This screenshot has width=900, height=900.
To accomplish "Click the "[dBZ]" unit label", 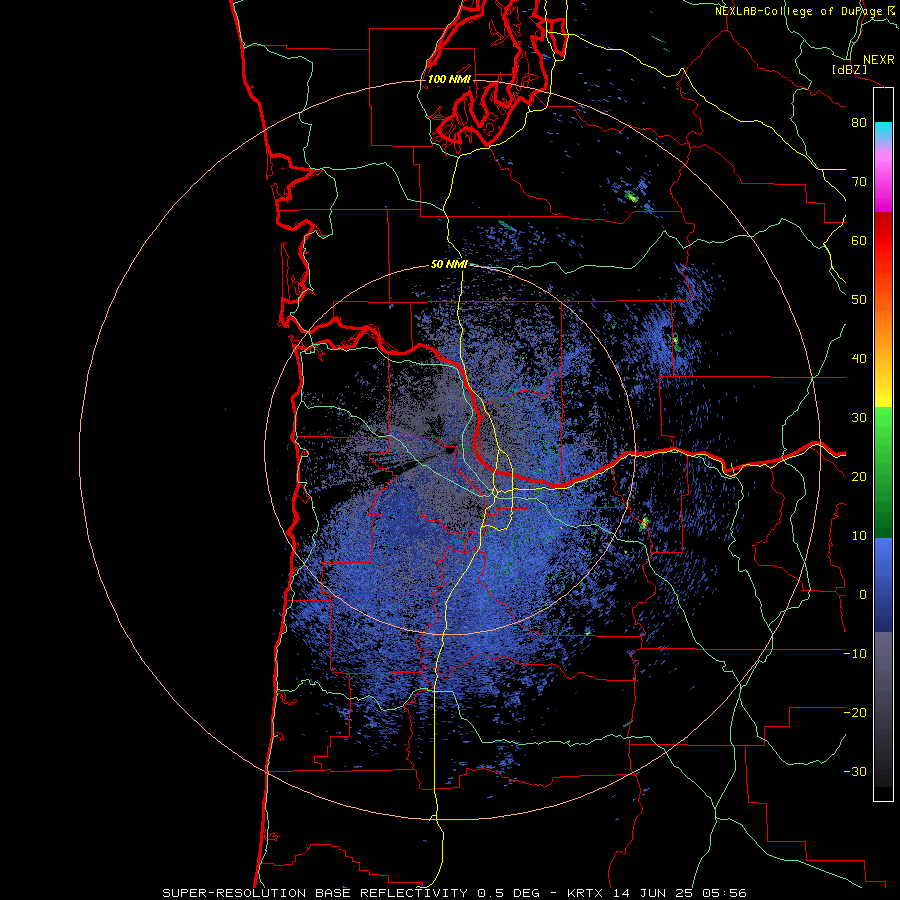I will [849, 69].
